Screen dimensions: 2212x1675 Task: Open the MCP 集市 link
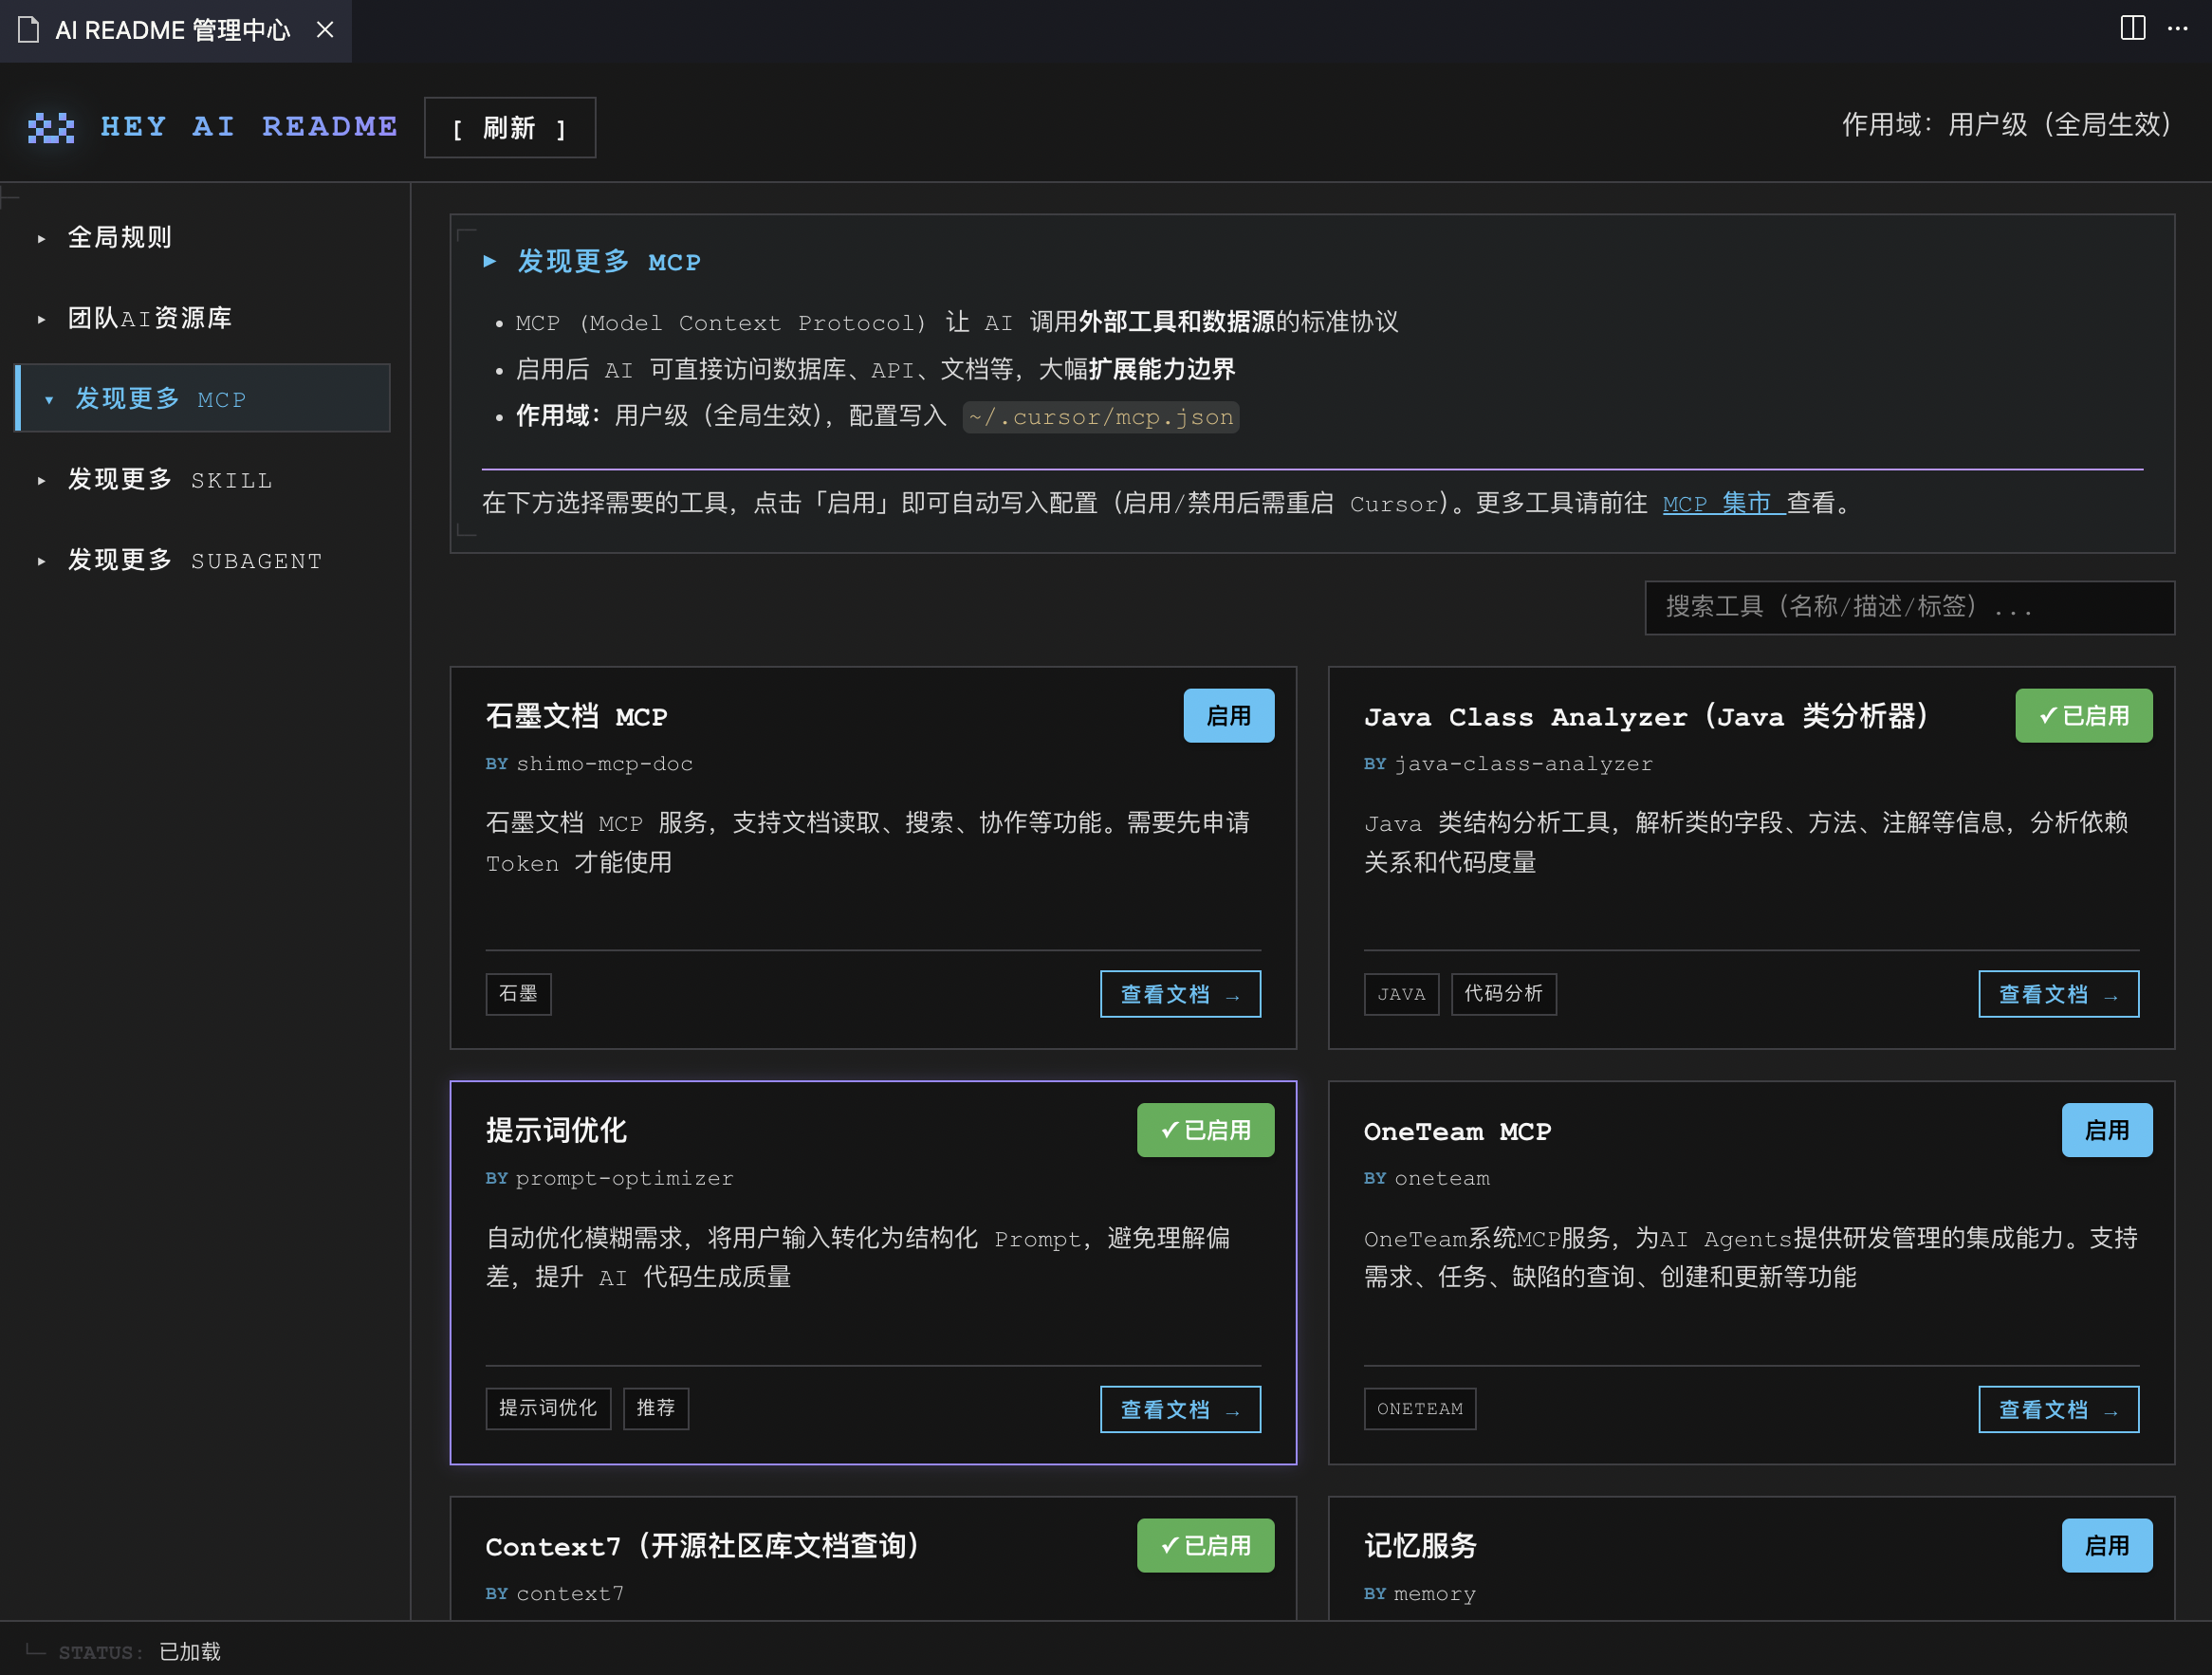click(x=1723, y=504)
